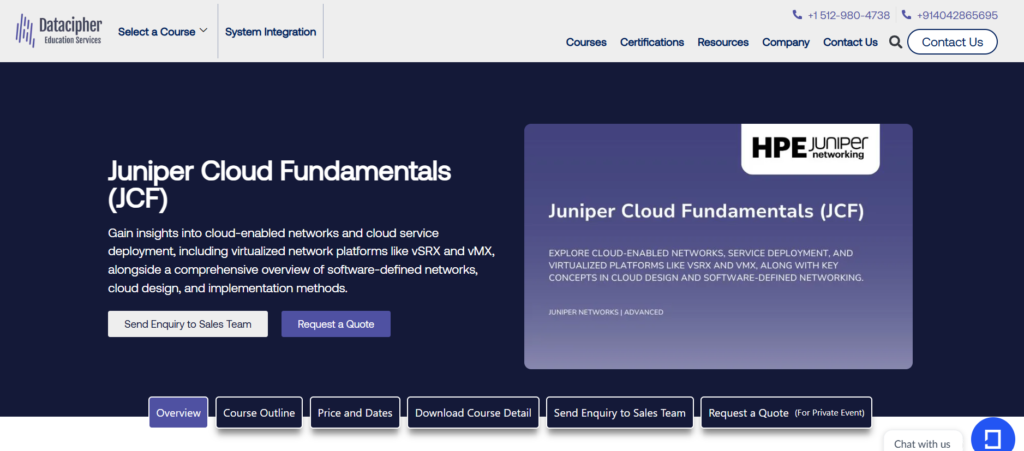Open Request a Quote (For Private Event) tab
Image resolution: width=1024 pixels, height=451 pixels.
tap(786, 412)
